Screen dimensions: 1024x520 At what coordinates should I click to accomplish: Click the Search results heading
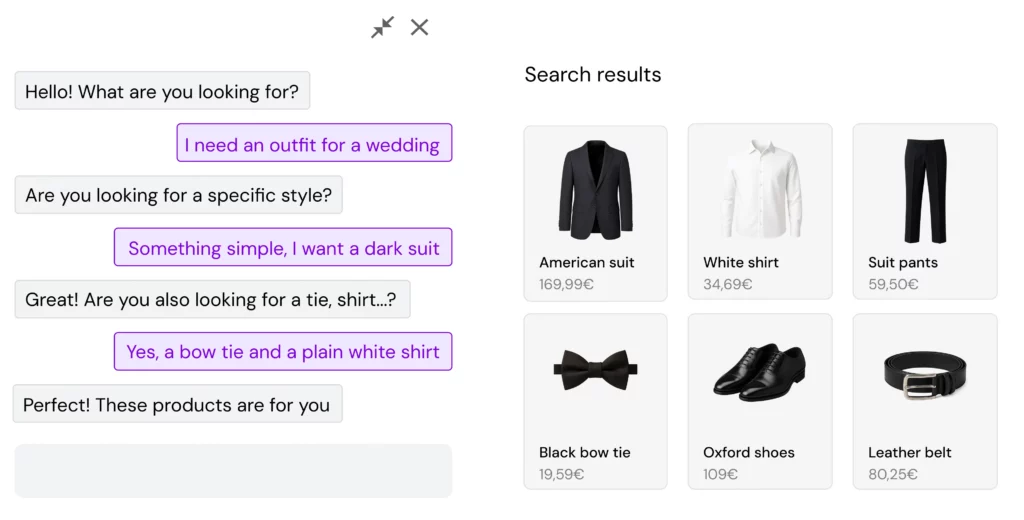(593, 75)
